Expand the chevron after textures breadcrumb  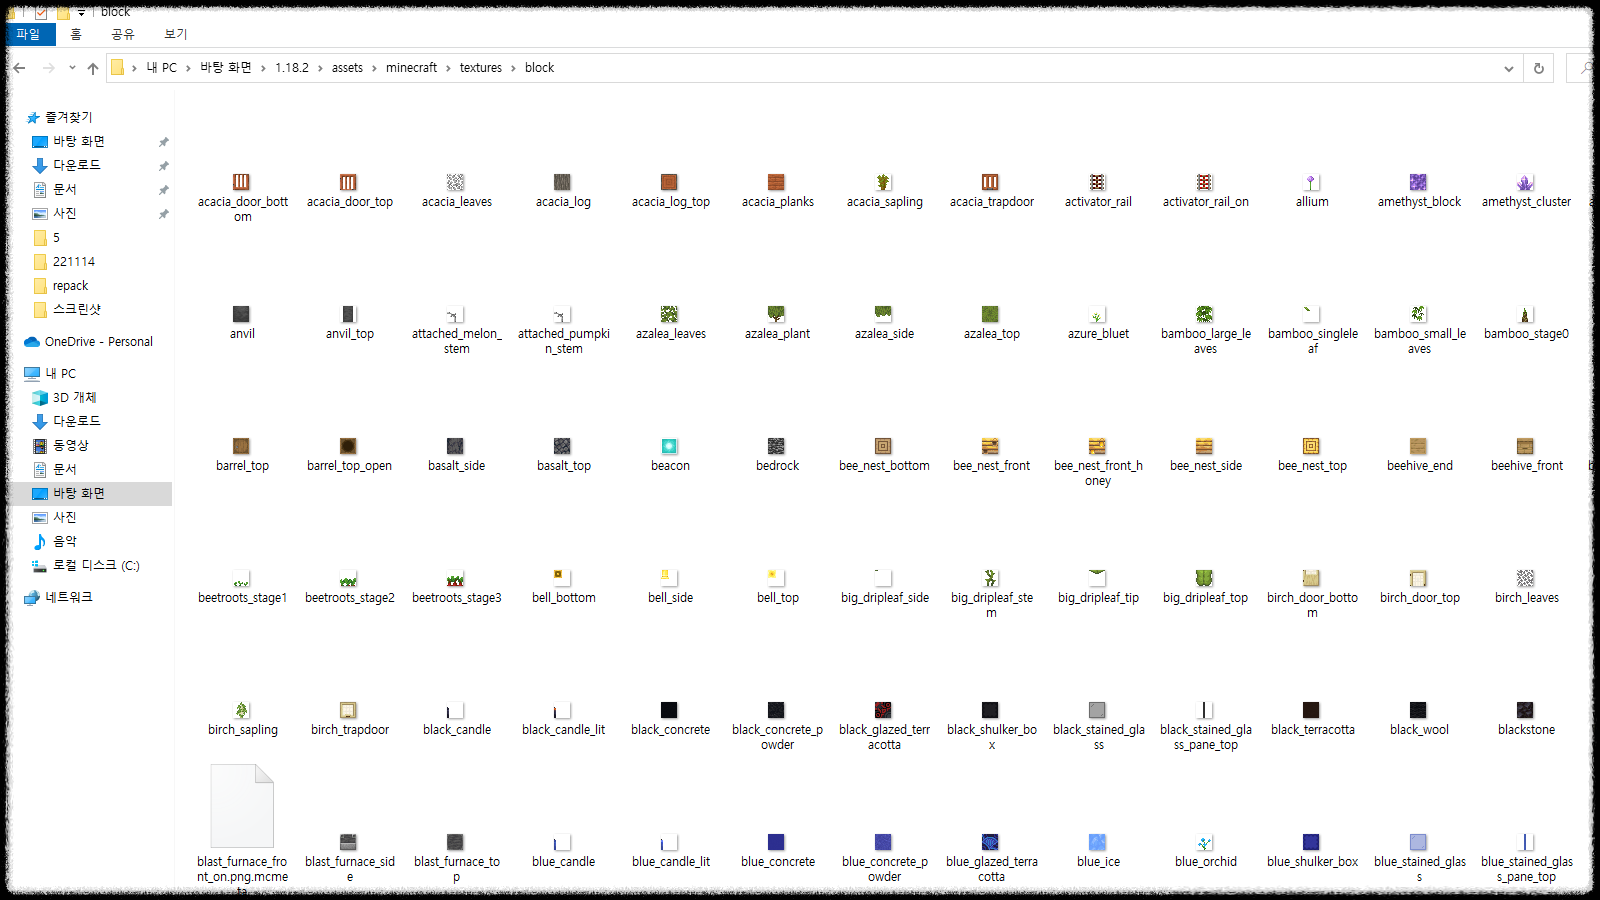(514, 68)
